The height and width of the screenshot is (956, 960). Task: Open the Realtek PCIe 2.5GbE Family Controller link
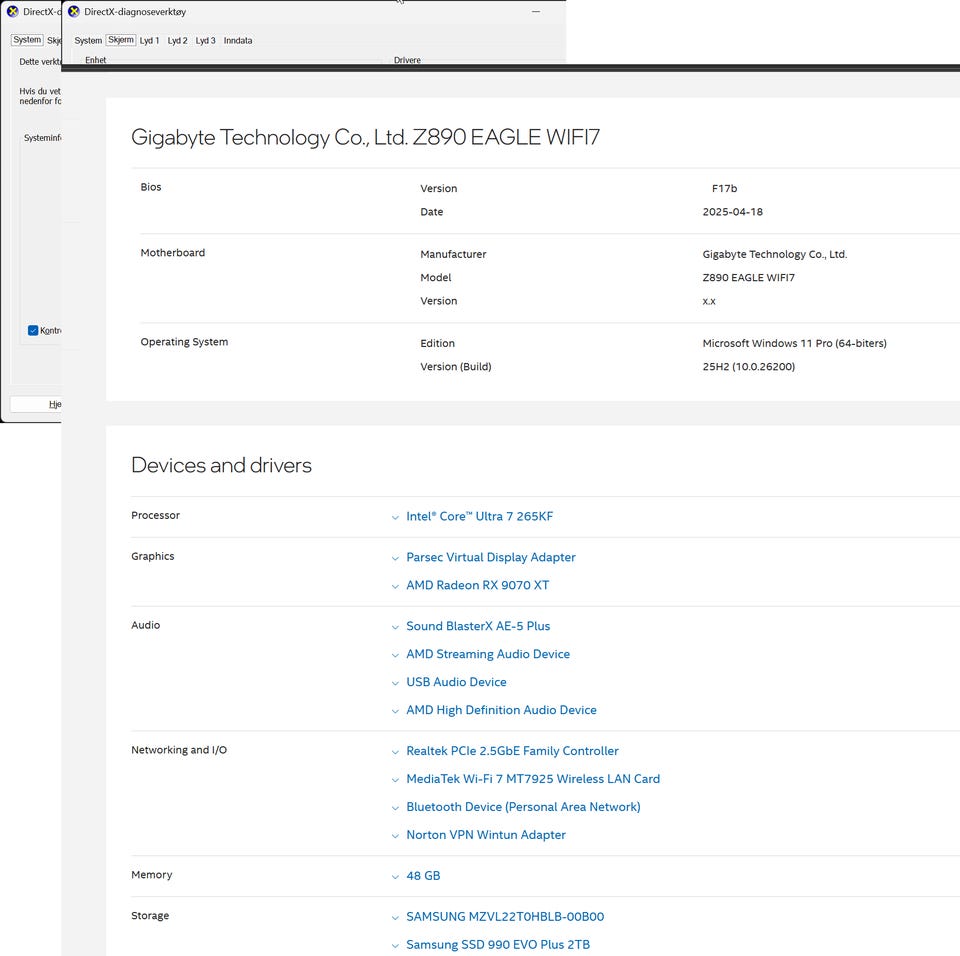tap(512, 751)
